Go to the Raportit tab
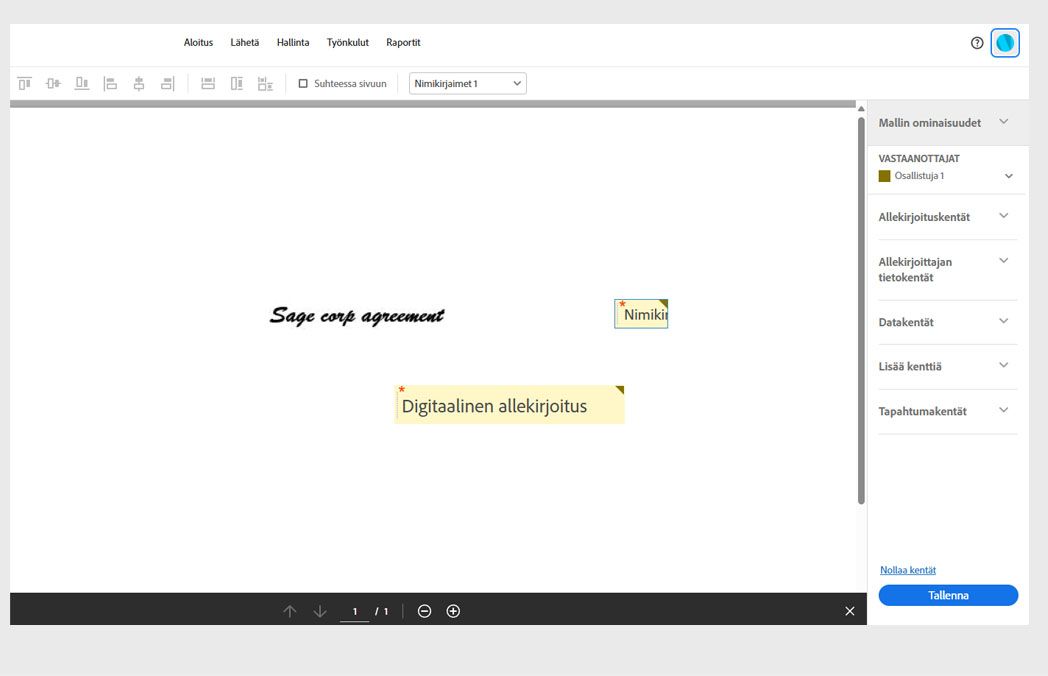1048x676 pixels. point(403,43)
